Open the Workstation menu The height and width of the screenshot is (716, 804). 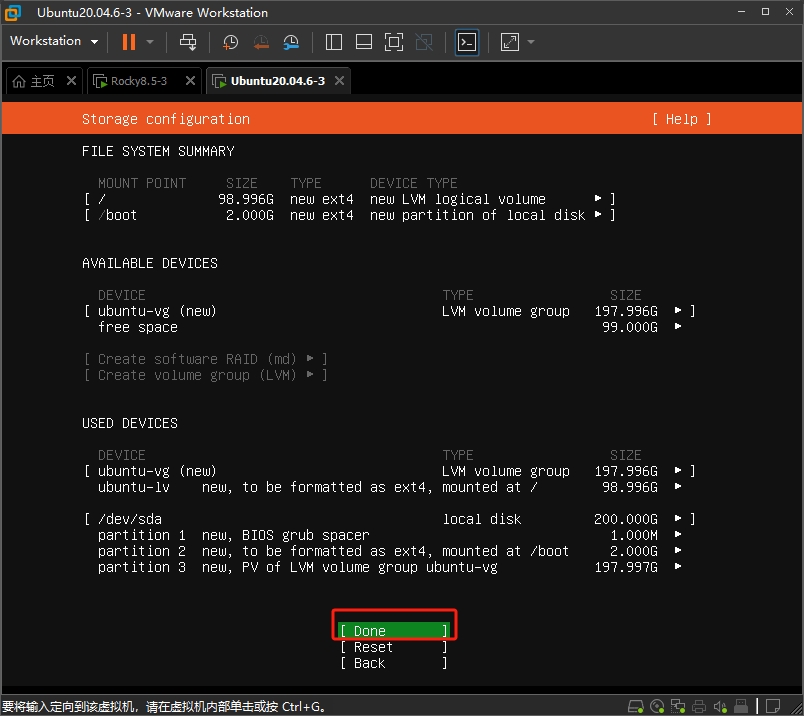pyautogui.click(x=54, y=41)
